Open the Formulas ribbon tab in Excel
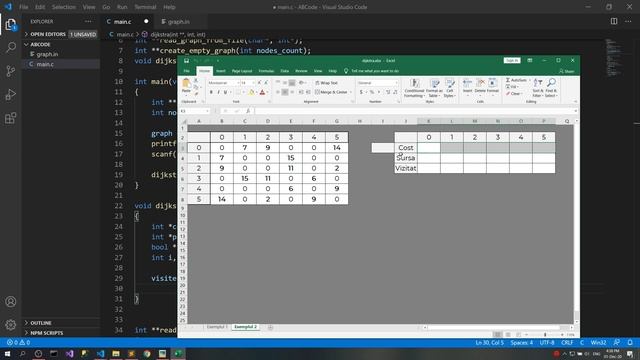 [x=266, y=71]
